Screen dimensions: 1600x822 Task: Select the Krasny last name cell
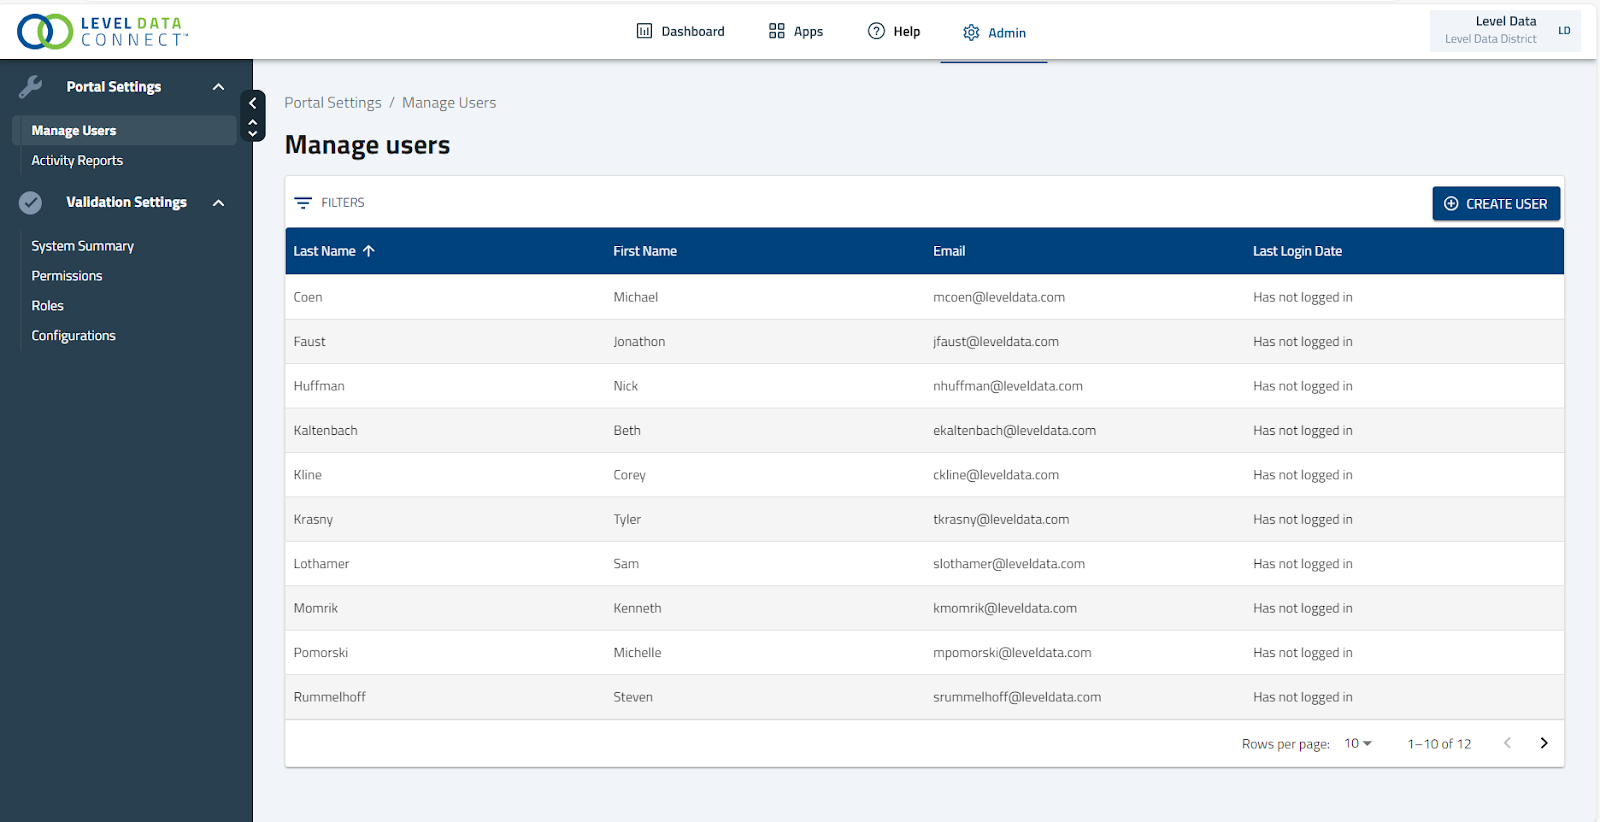point(313,520)
